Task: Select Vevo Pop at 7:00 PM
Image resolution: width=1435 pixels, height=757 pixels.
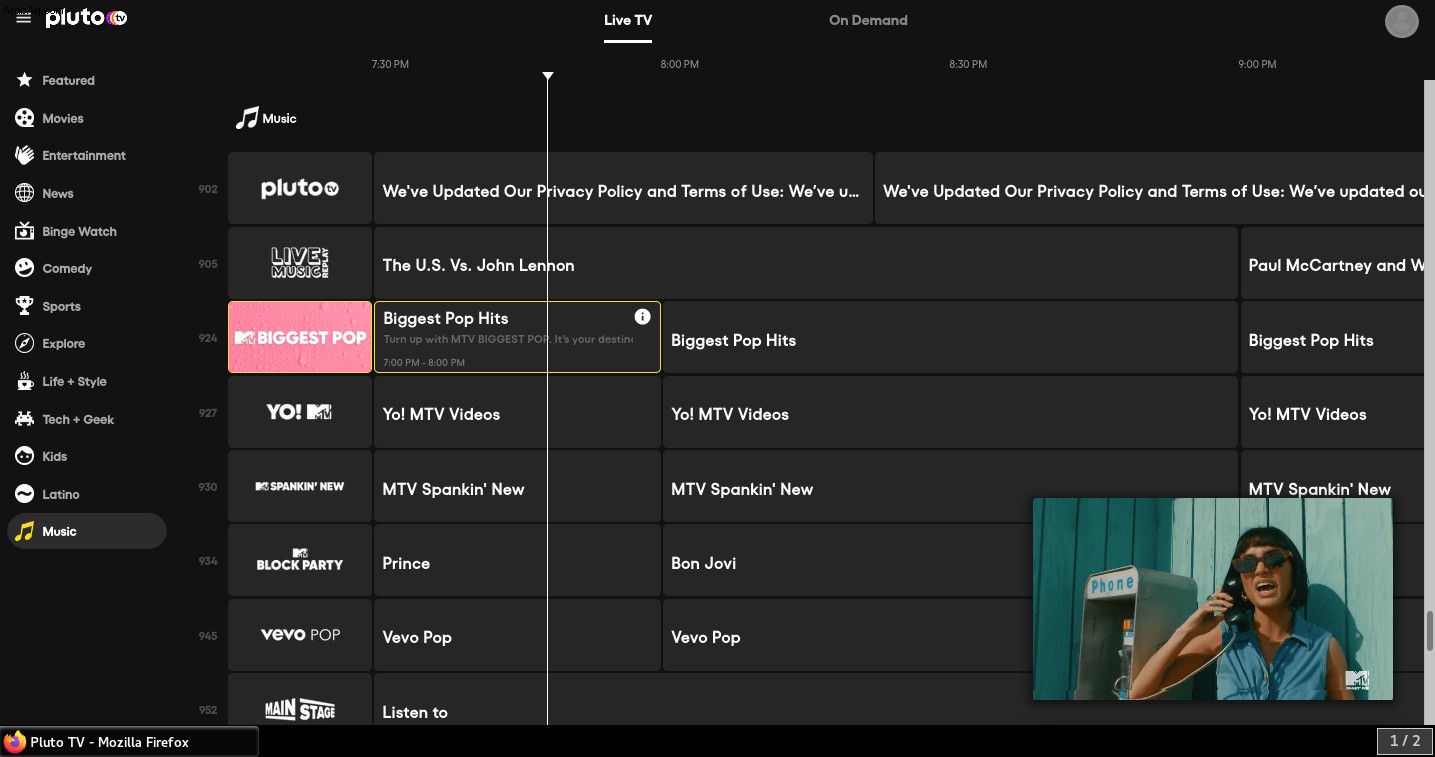Action: 517,635
